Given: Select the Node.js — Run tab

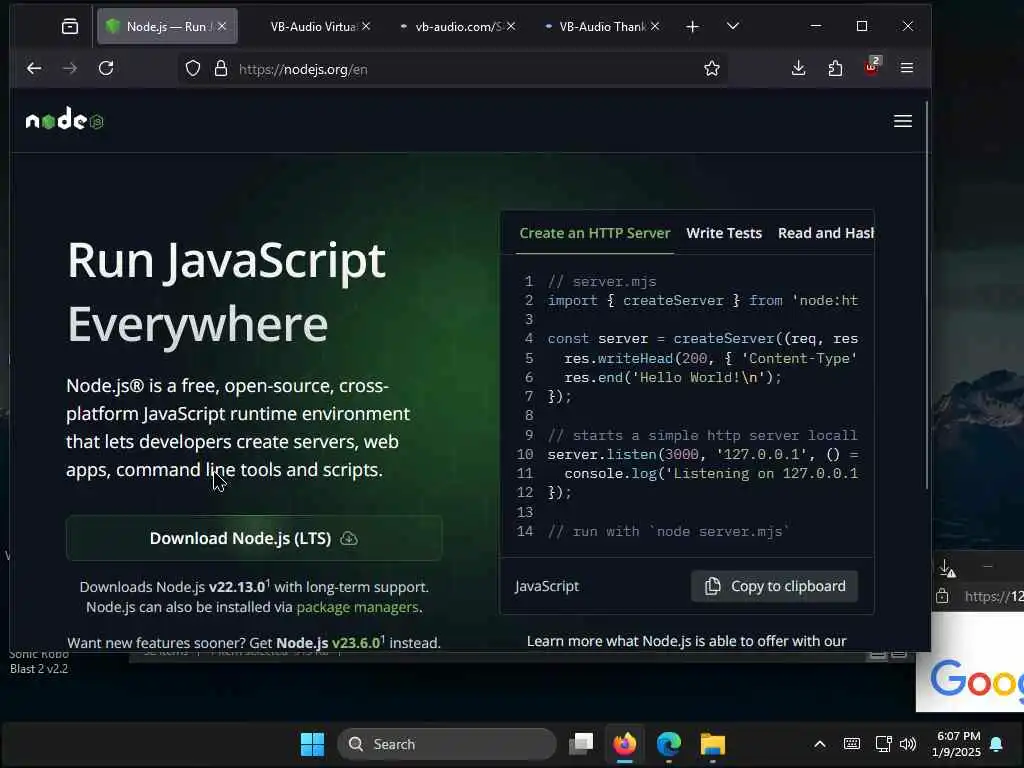Looking at the screenshot, I should tap(167, 27).
